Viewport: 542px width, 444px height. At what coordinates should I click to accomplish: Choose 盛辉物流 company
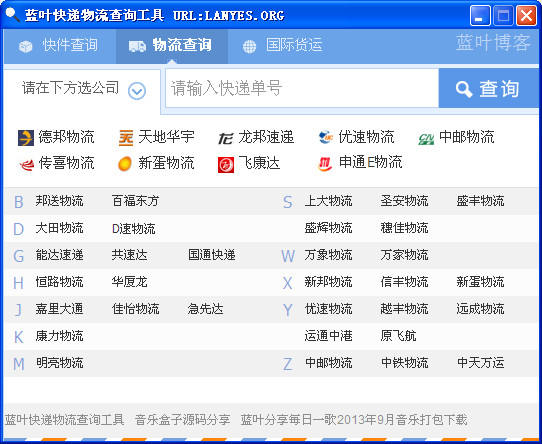pyautogui.click(x=328, y=228)
